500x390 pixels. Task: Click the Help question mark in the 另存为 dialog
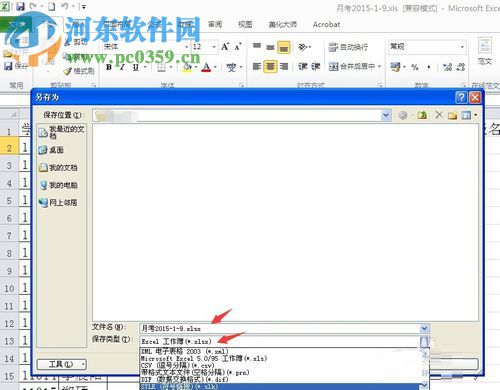point(461,97)
